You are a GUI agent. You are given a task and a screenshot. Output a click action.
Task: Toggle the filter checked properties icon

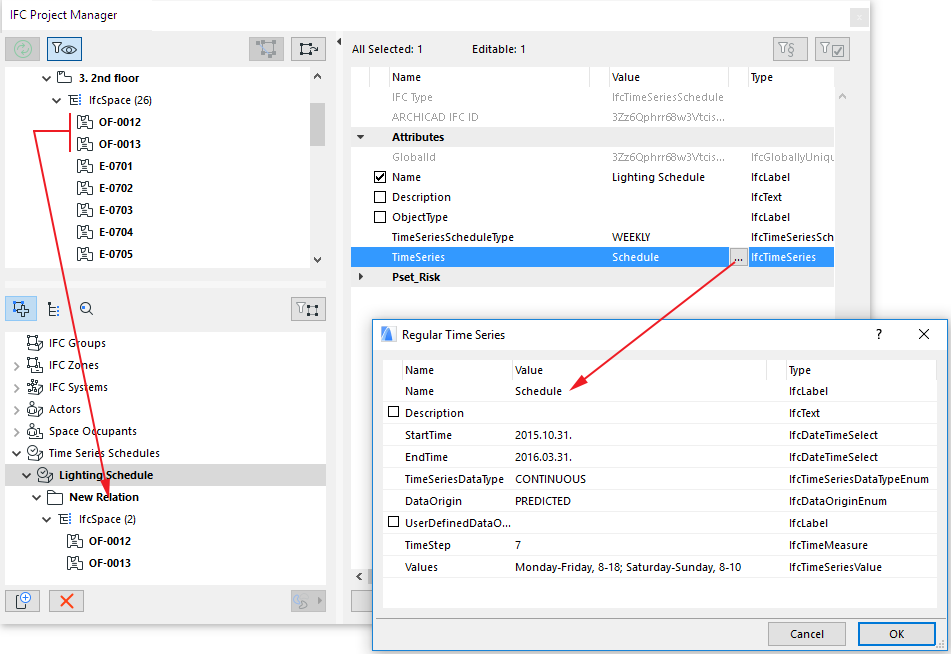832,49
